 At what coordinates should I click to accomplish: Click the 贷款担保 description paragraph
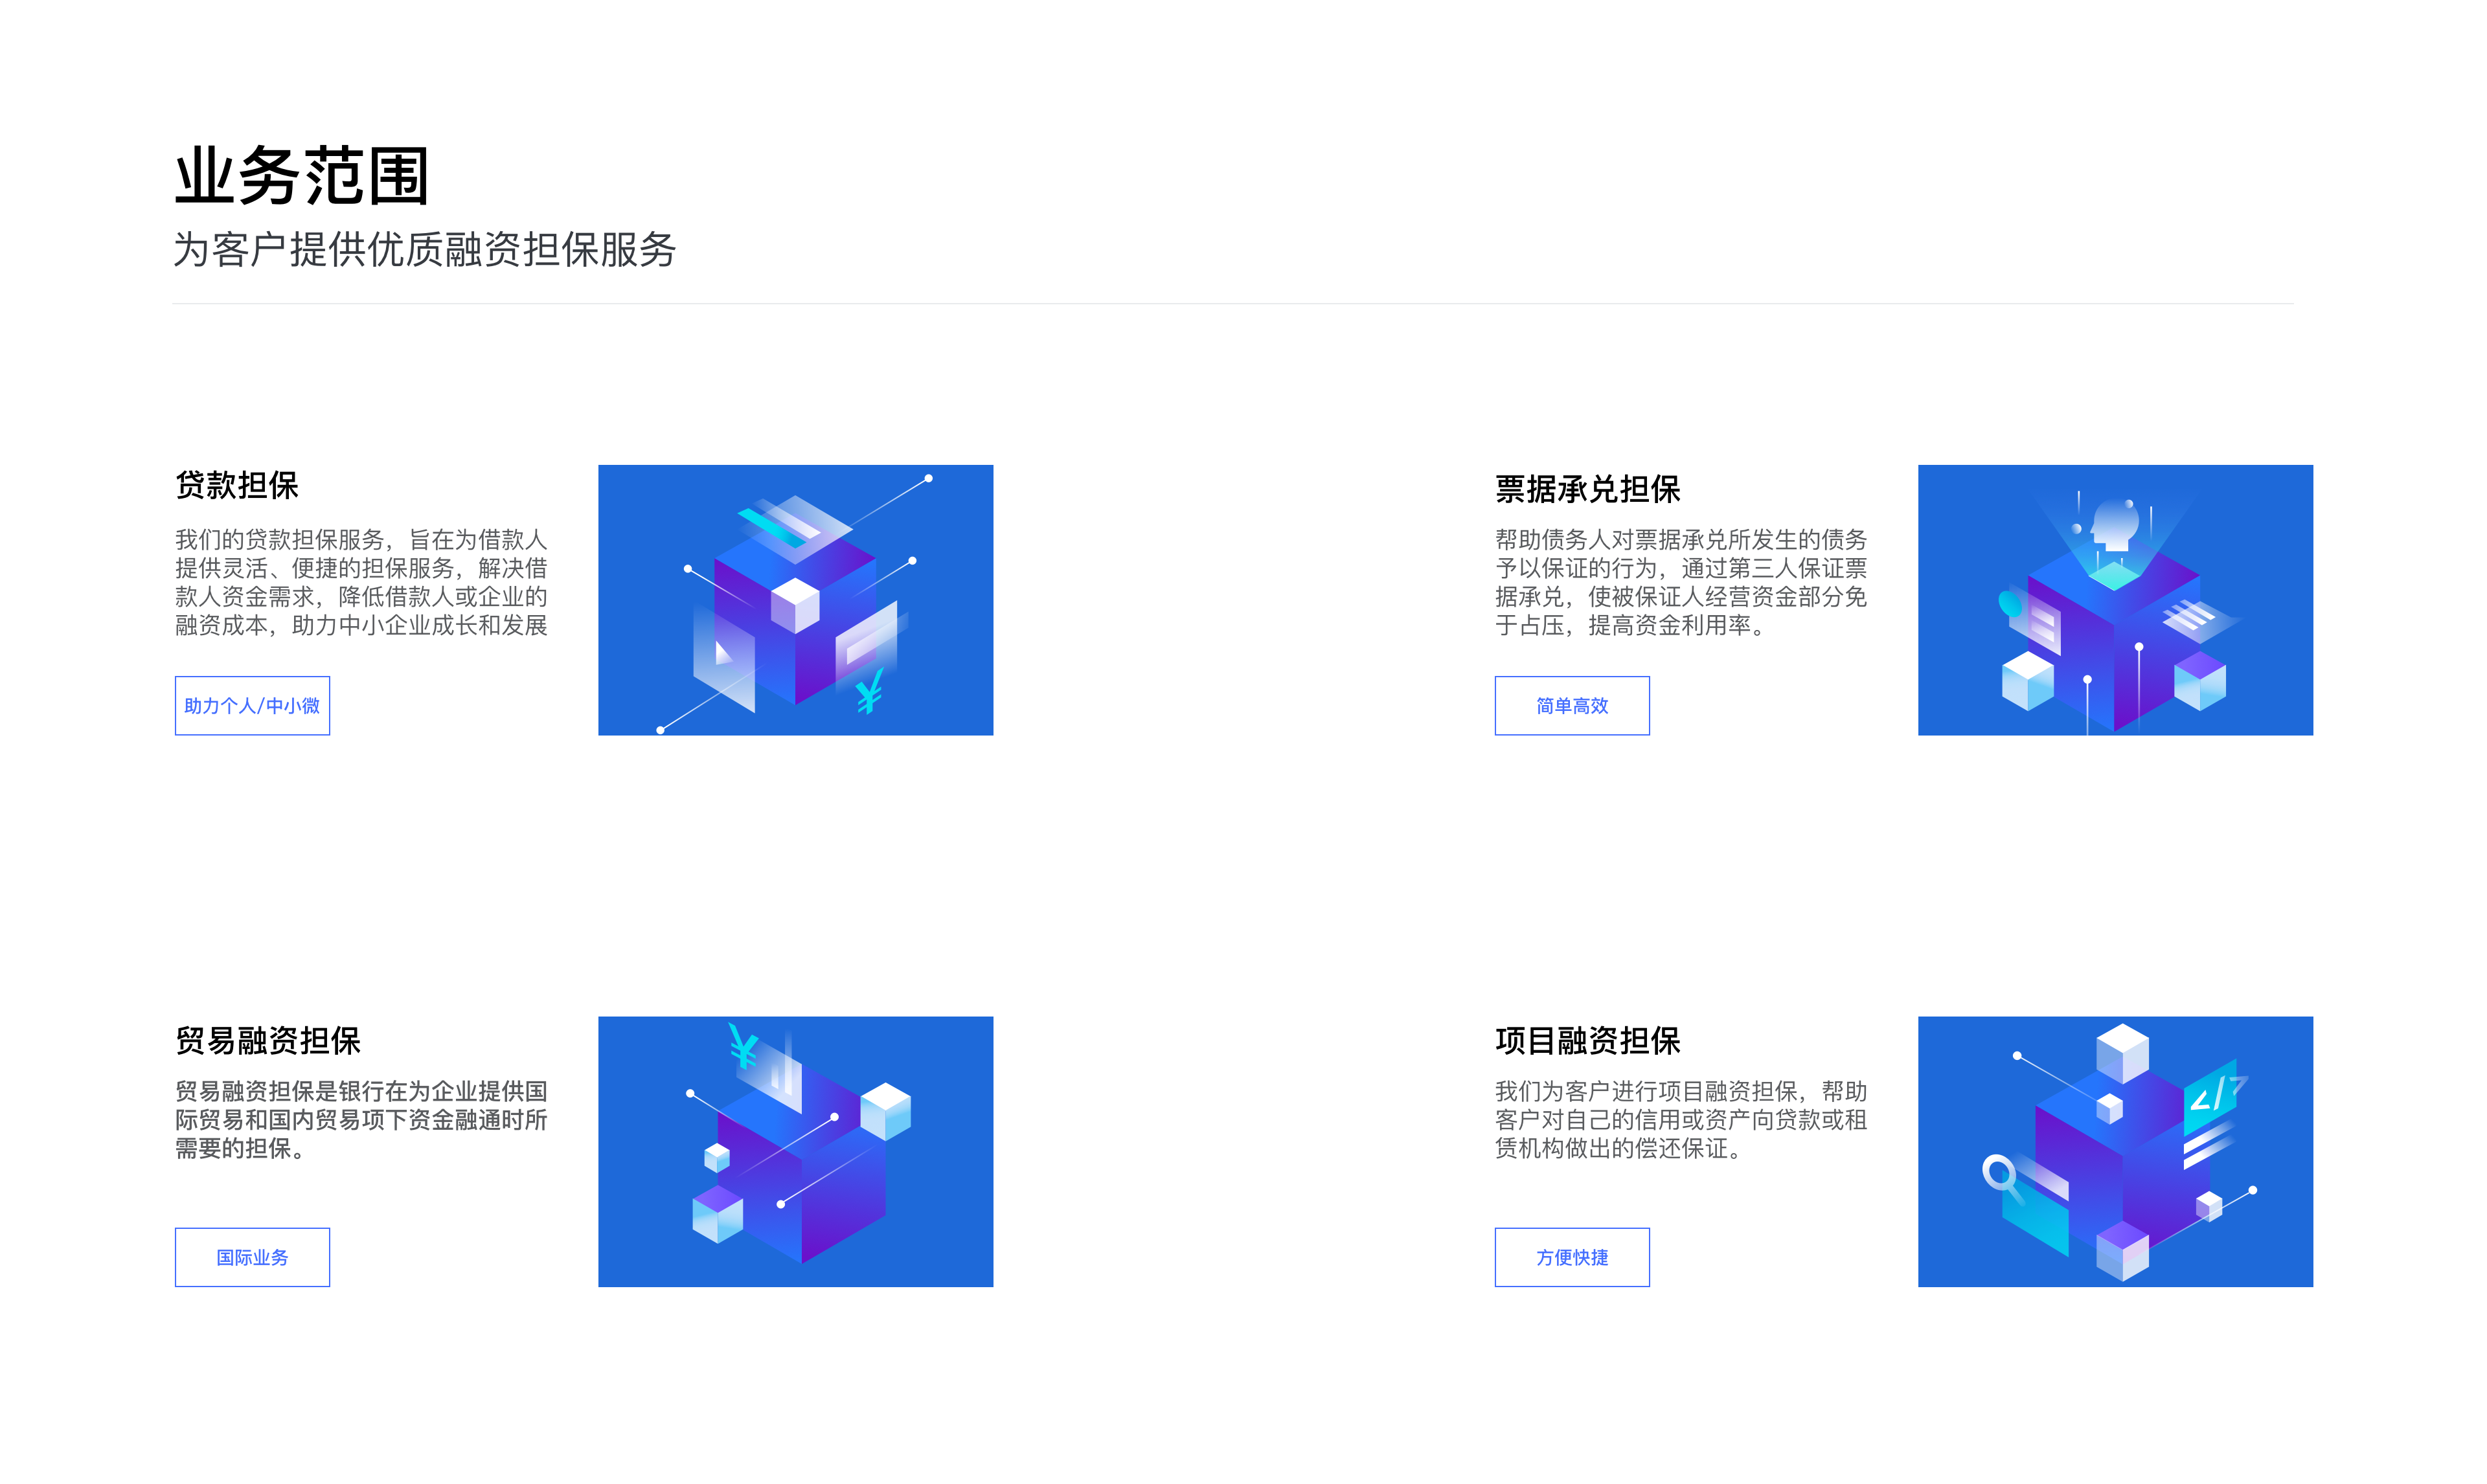click(x=361, y=582)
